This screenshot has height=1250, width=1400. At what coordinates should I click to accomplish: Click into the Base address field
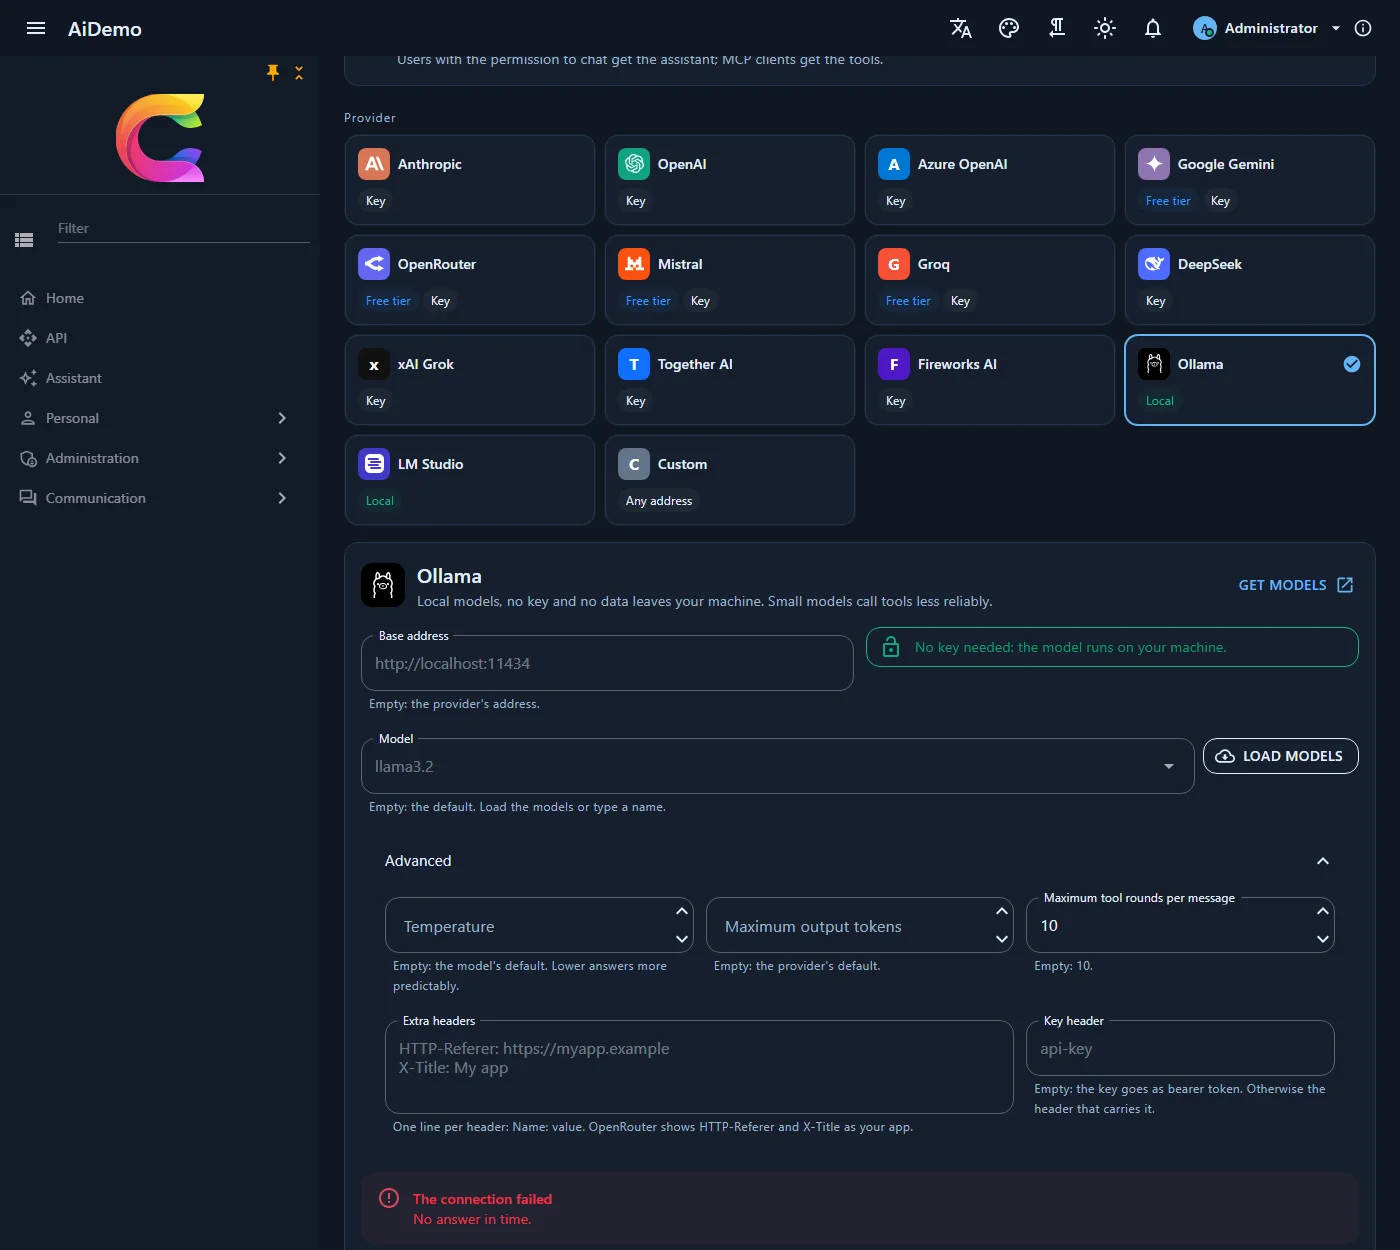pyautogui.click(x=607, y=663)
